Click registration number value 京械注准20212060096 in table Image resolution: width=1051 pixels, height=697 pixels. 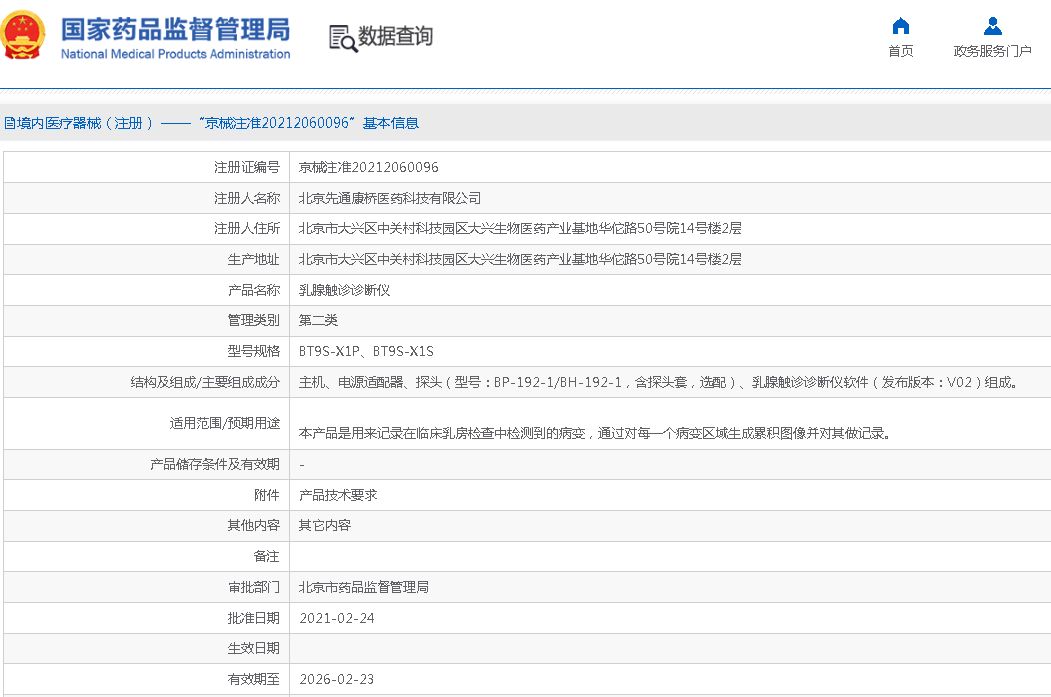tap(368, 167)
